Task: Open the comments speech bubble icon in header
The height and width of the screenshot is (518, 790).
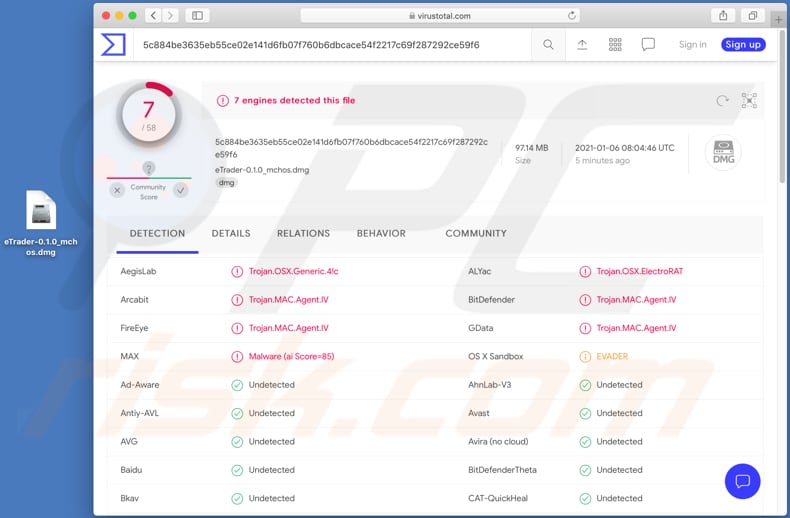Action: click(648, 45)
